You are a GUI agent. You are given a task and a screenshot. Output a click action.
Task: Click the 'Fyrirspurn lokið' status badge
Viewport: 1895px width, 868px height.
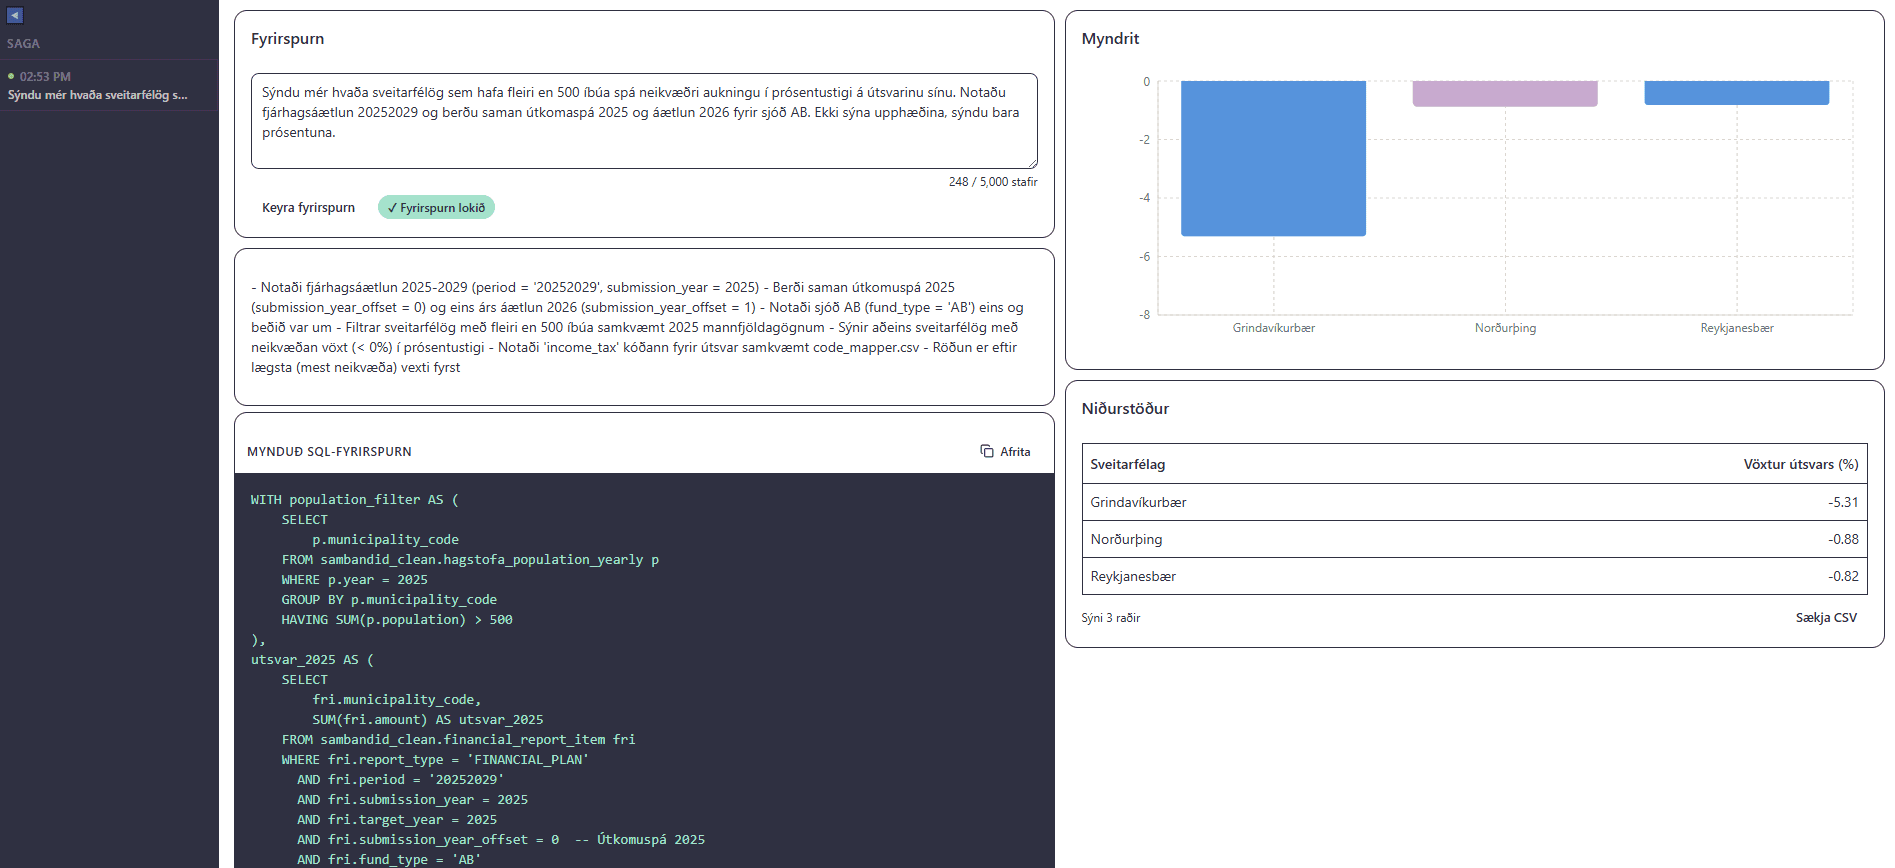click(x=436, y=207)
